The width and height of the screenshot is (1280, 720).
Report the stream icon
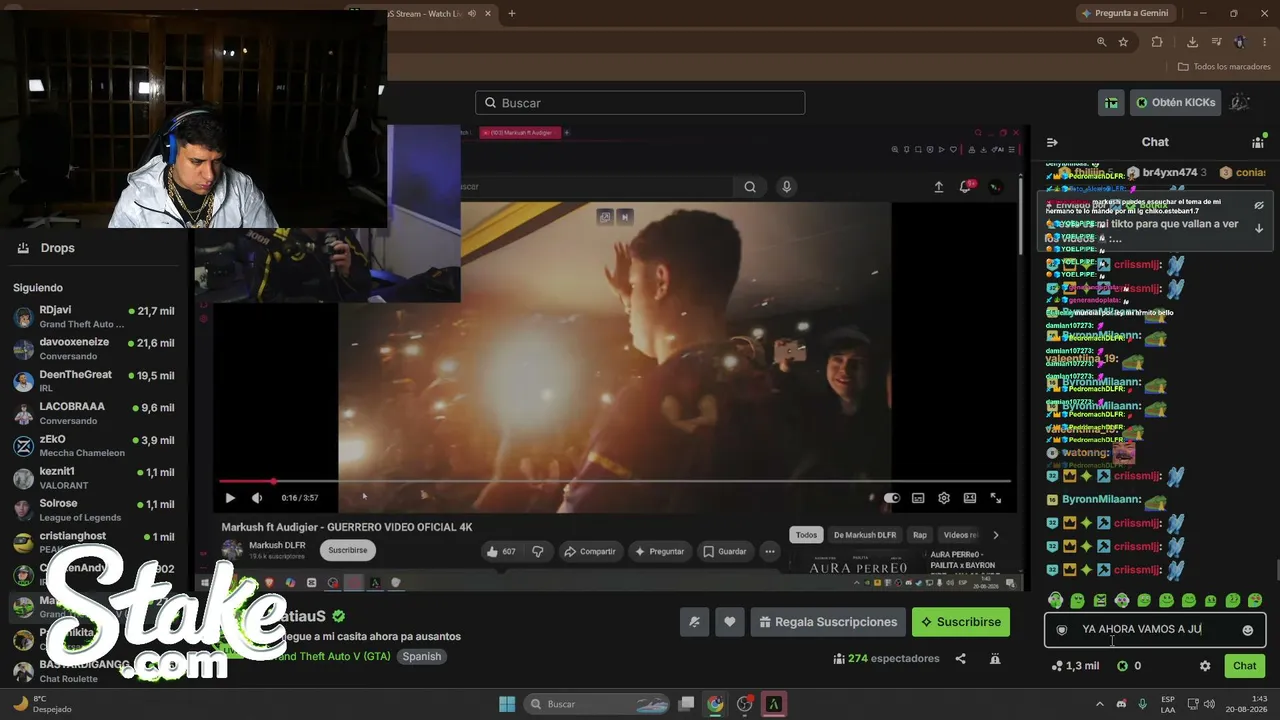pyautogui.click(x=995, y=659)
